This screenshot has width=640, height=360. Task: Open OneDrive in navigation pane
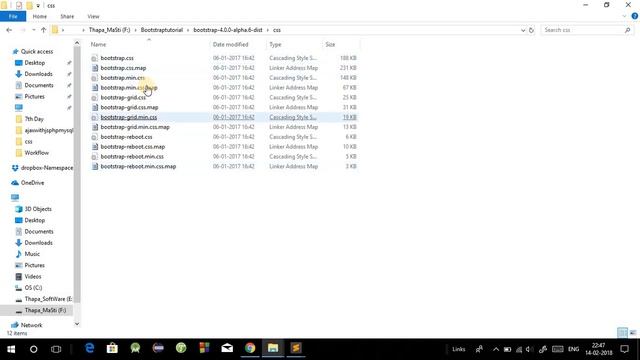coord(32,183)
